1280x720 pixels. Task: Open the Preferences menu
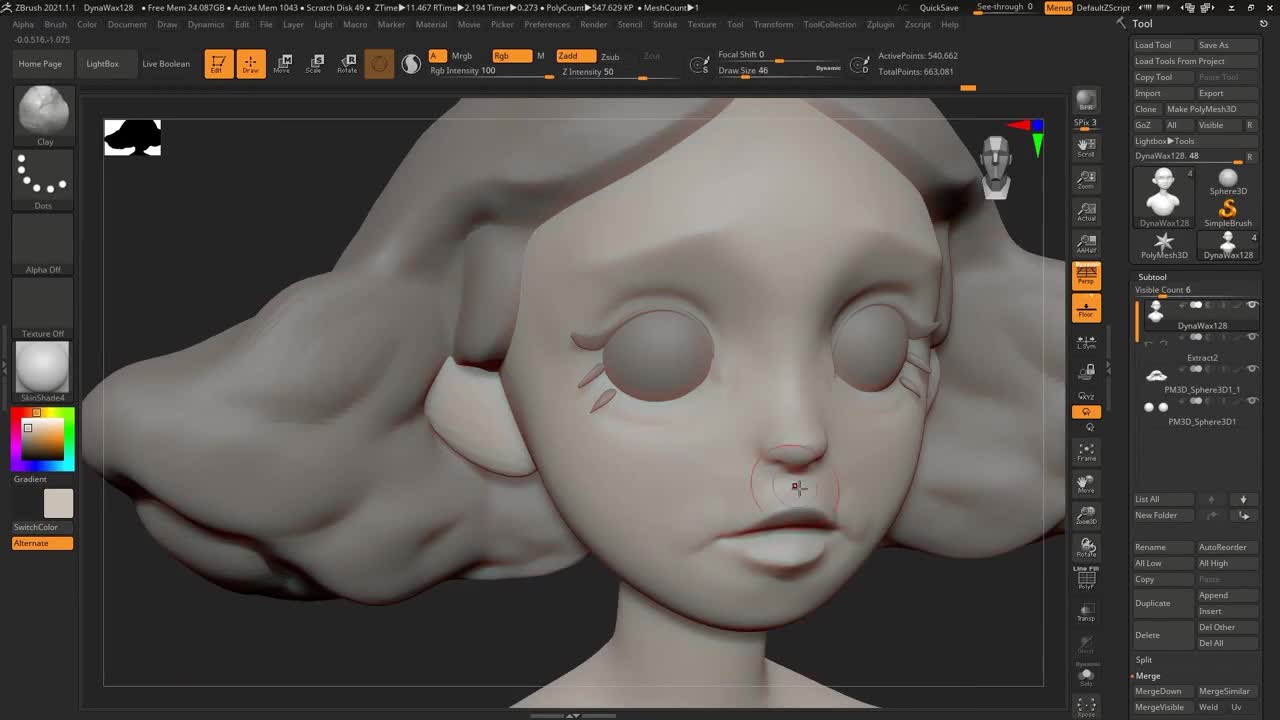coord(547,24)
